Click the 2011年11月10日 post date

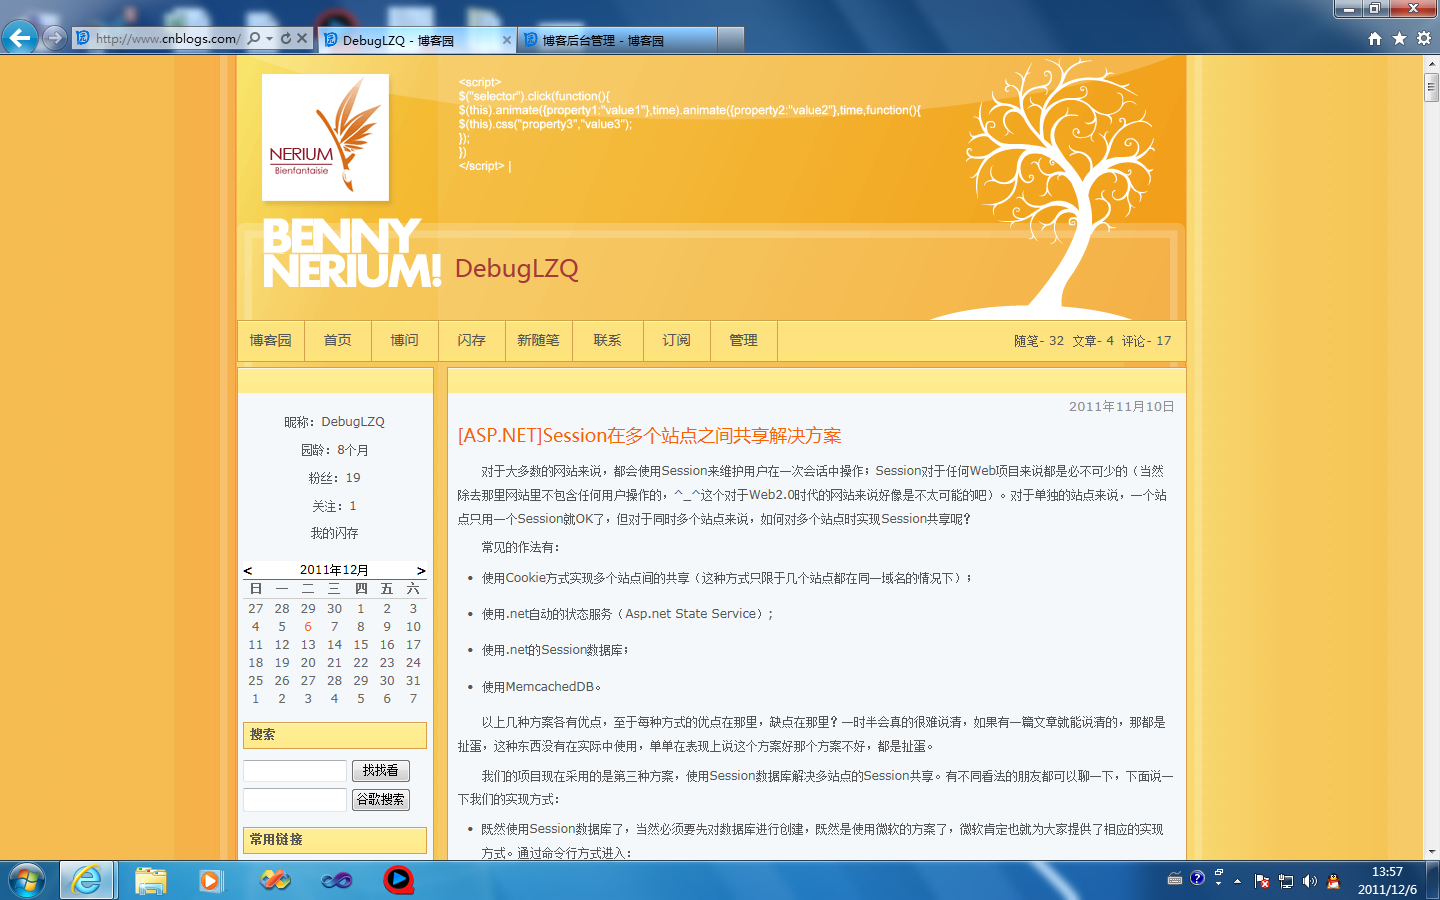(1121, 406)
